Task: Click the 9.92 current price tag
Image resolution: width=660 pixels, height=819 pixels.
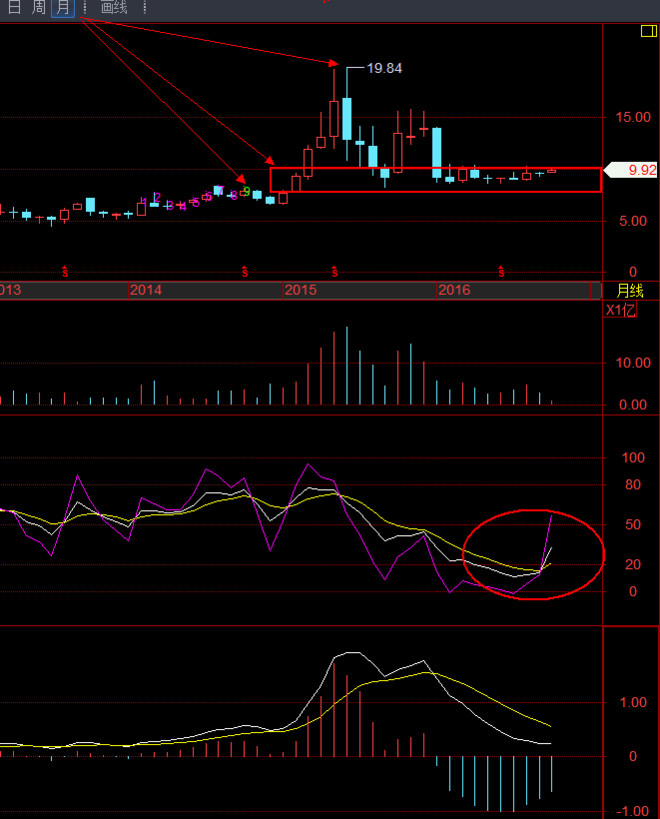Action: [x=631, y=170]
